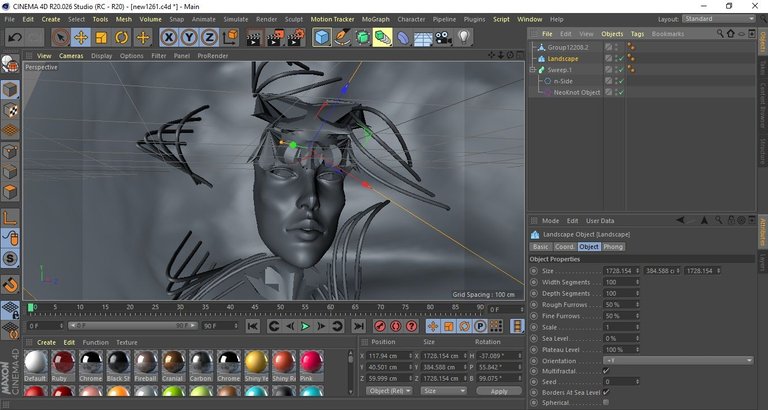Viewport: 768px width, 410px height.
Task: Open the Motion Tracker menu
Action: click(332, 19)
